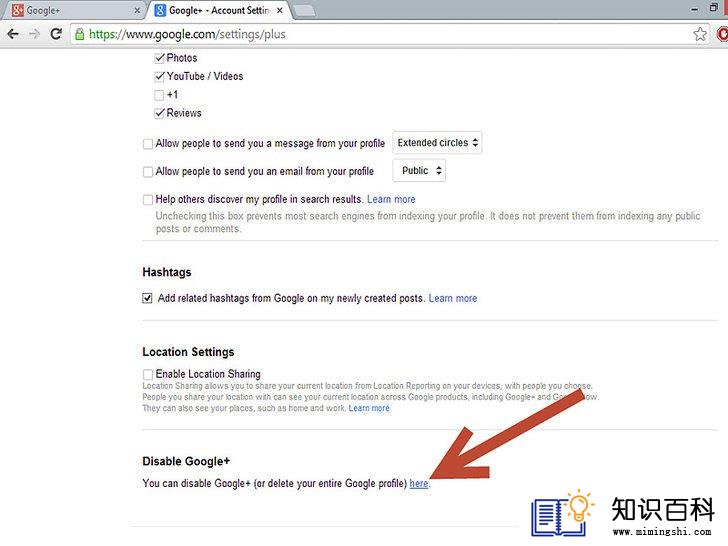This screenshot has width=728, height=546.
Task: Close the Google+ first tab
Action: click(x=137, y=10)
